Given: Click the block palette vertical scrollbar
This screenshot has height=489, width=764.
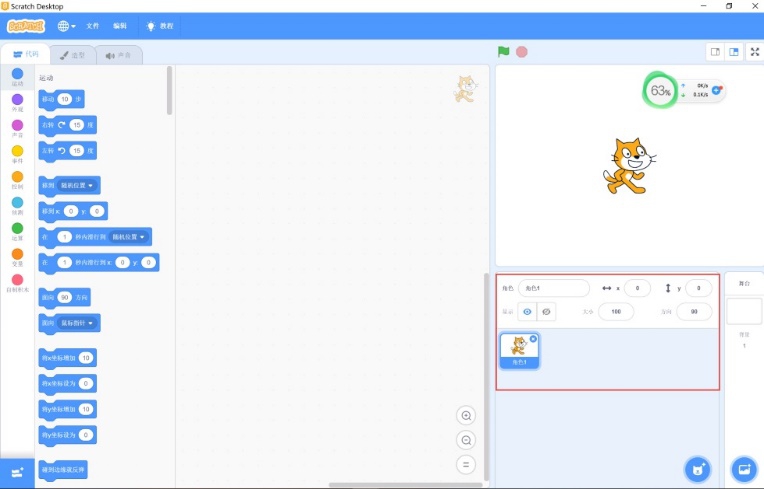Looking at the screenshot, I should click(x=169, y=91).
